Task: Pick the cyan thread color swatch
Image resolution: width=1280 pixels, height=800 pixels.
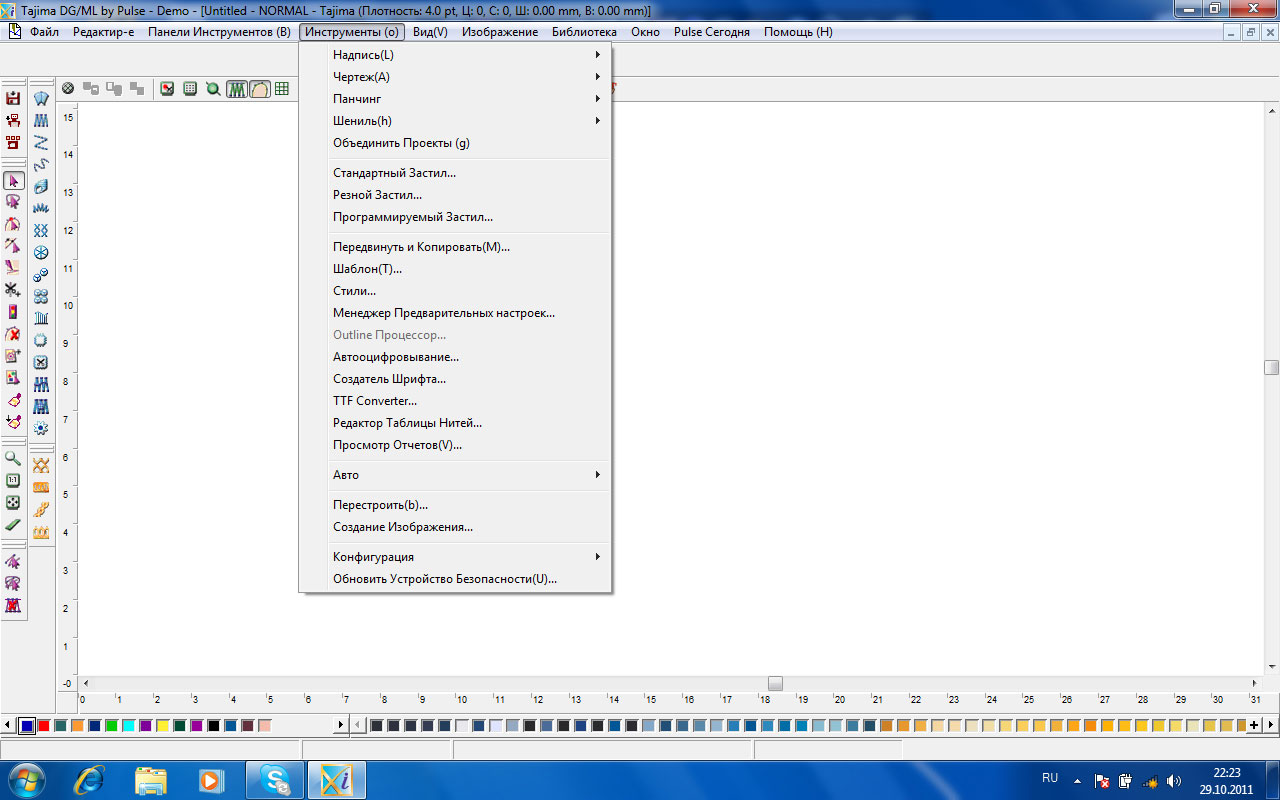Action: (129, 725)
